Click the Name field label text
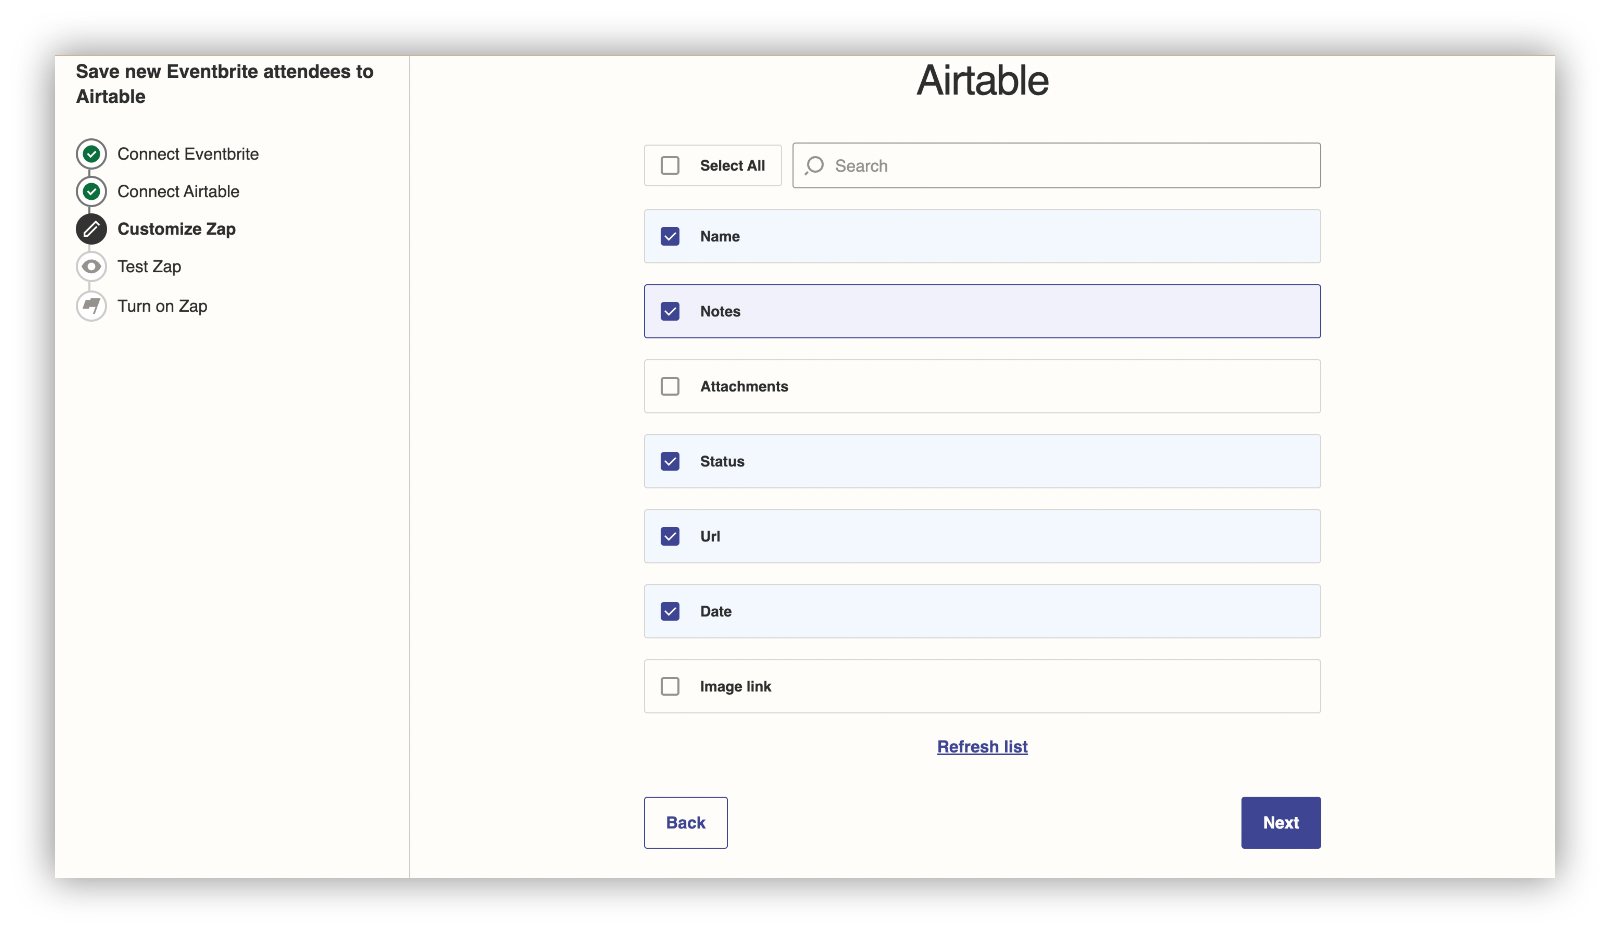The height and width of the screenshot is (933, 1610). click(x=720, y=236)
